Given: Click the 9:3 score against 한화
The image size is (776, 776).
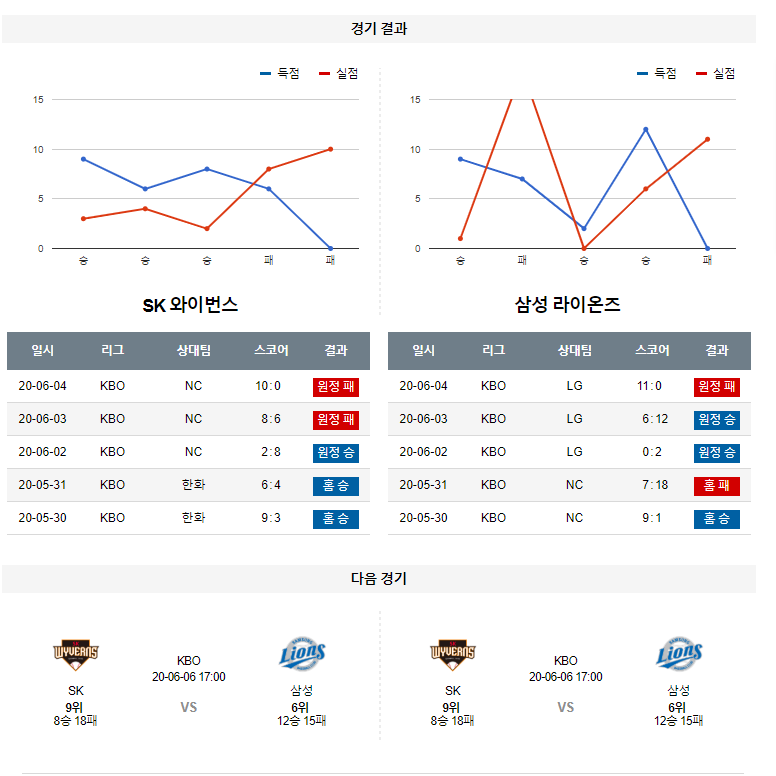Looking at the screenshot, I should click(x=271, y=518).
